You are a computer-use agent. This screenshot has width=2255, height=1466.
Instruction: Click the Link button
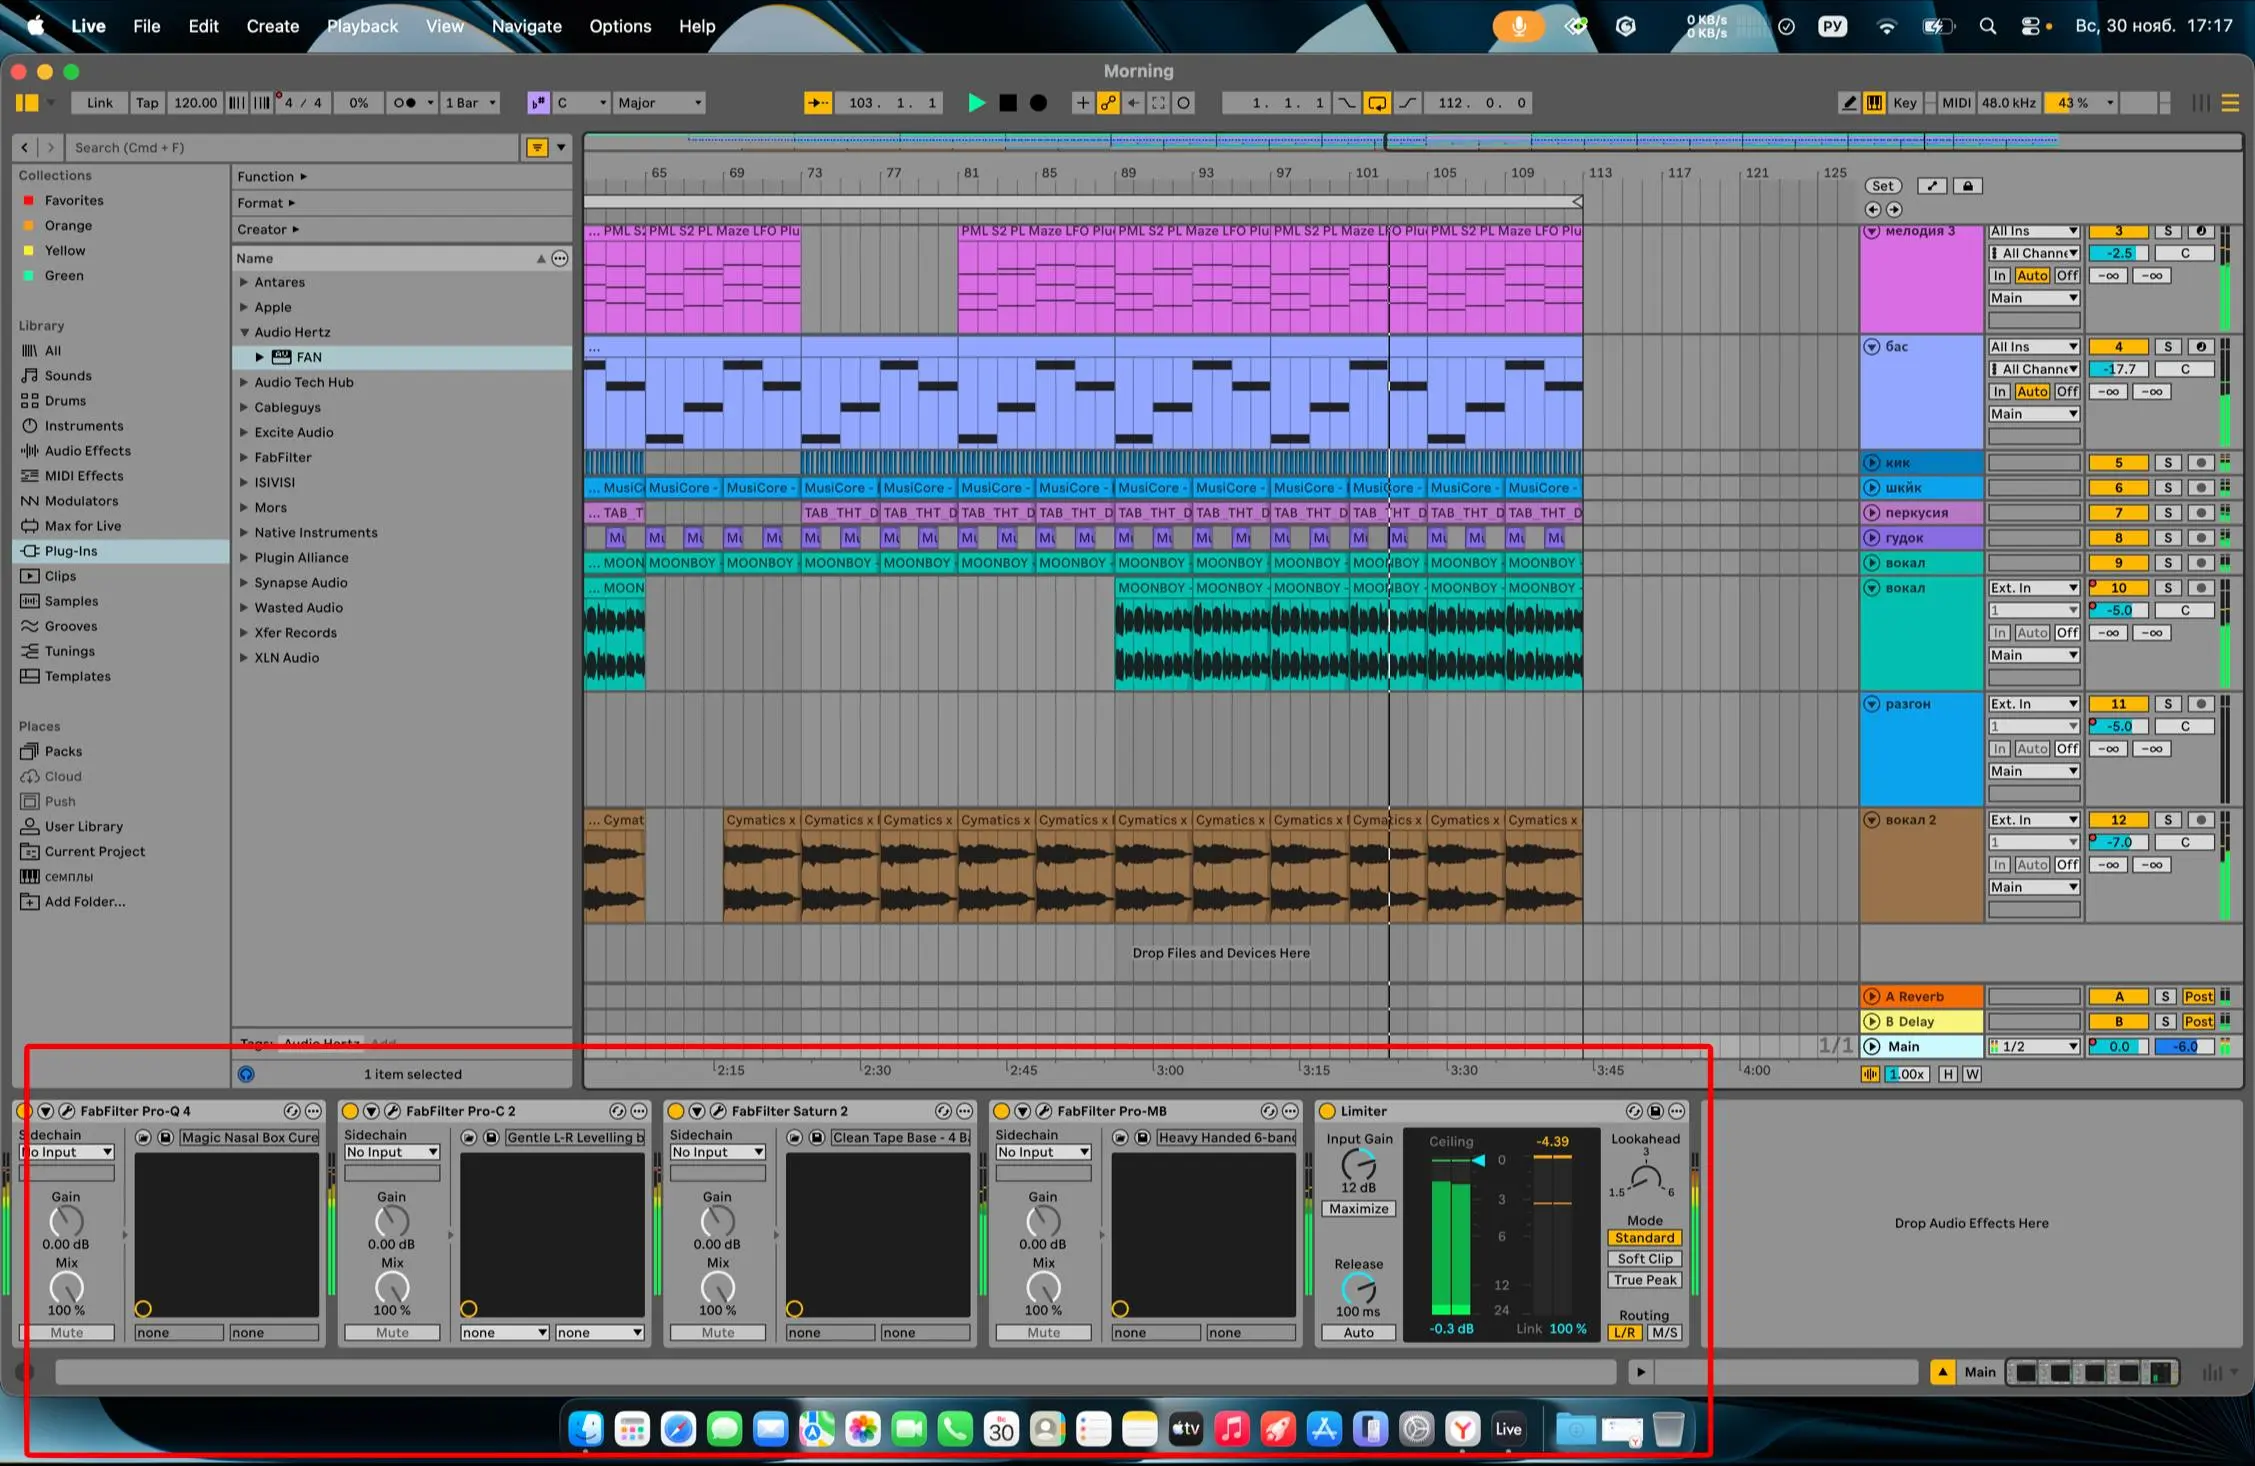coord(100,103)
